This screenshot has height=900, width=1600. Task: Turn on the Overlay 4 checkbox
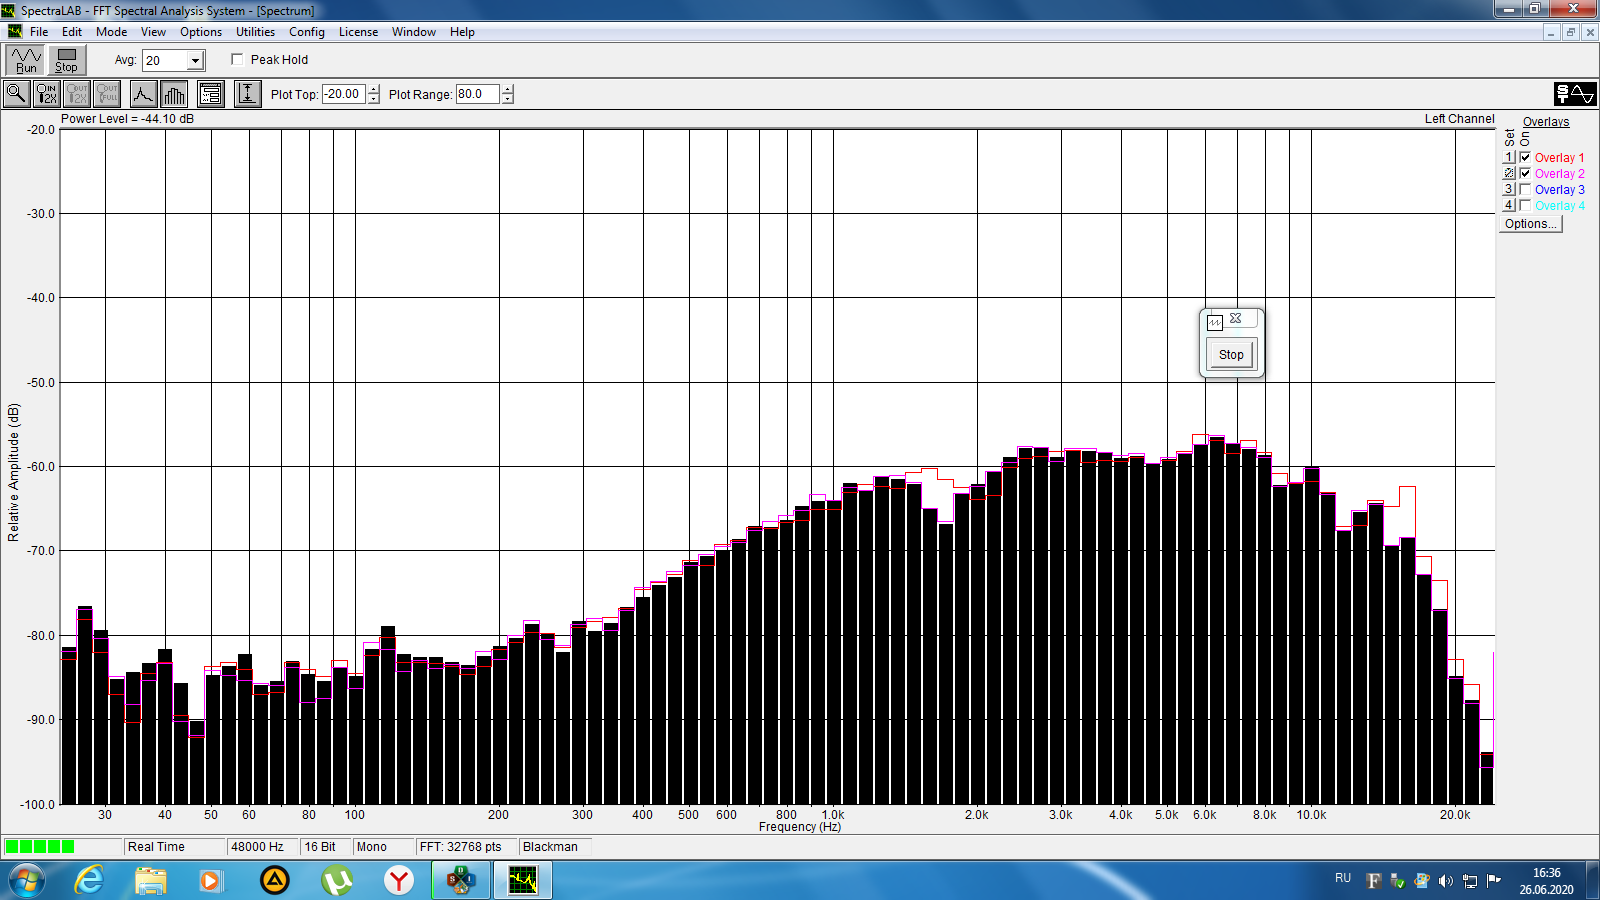click(1525, 205)
